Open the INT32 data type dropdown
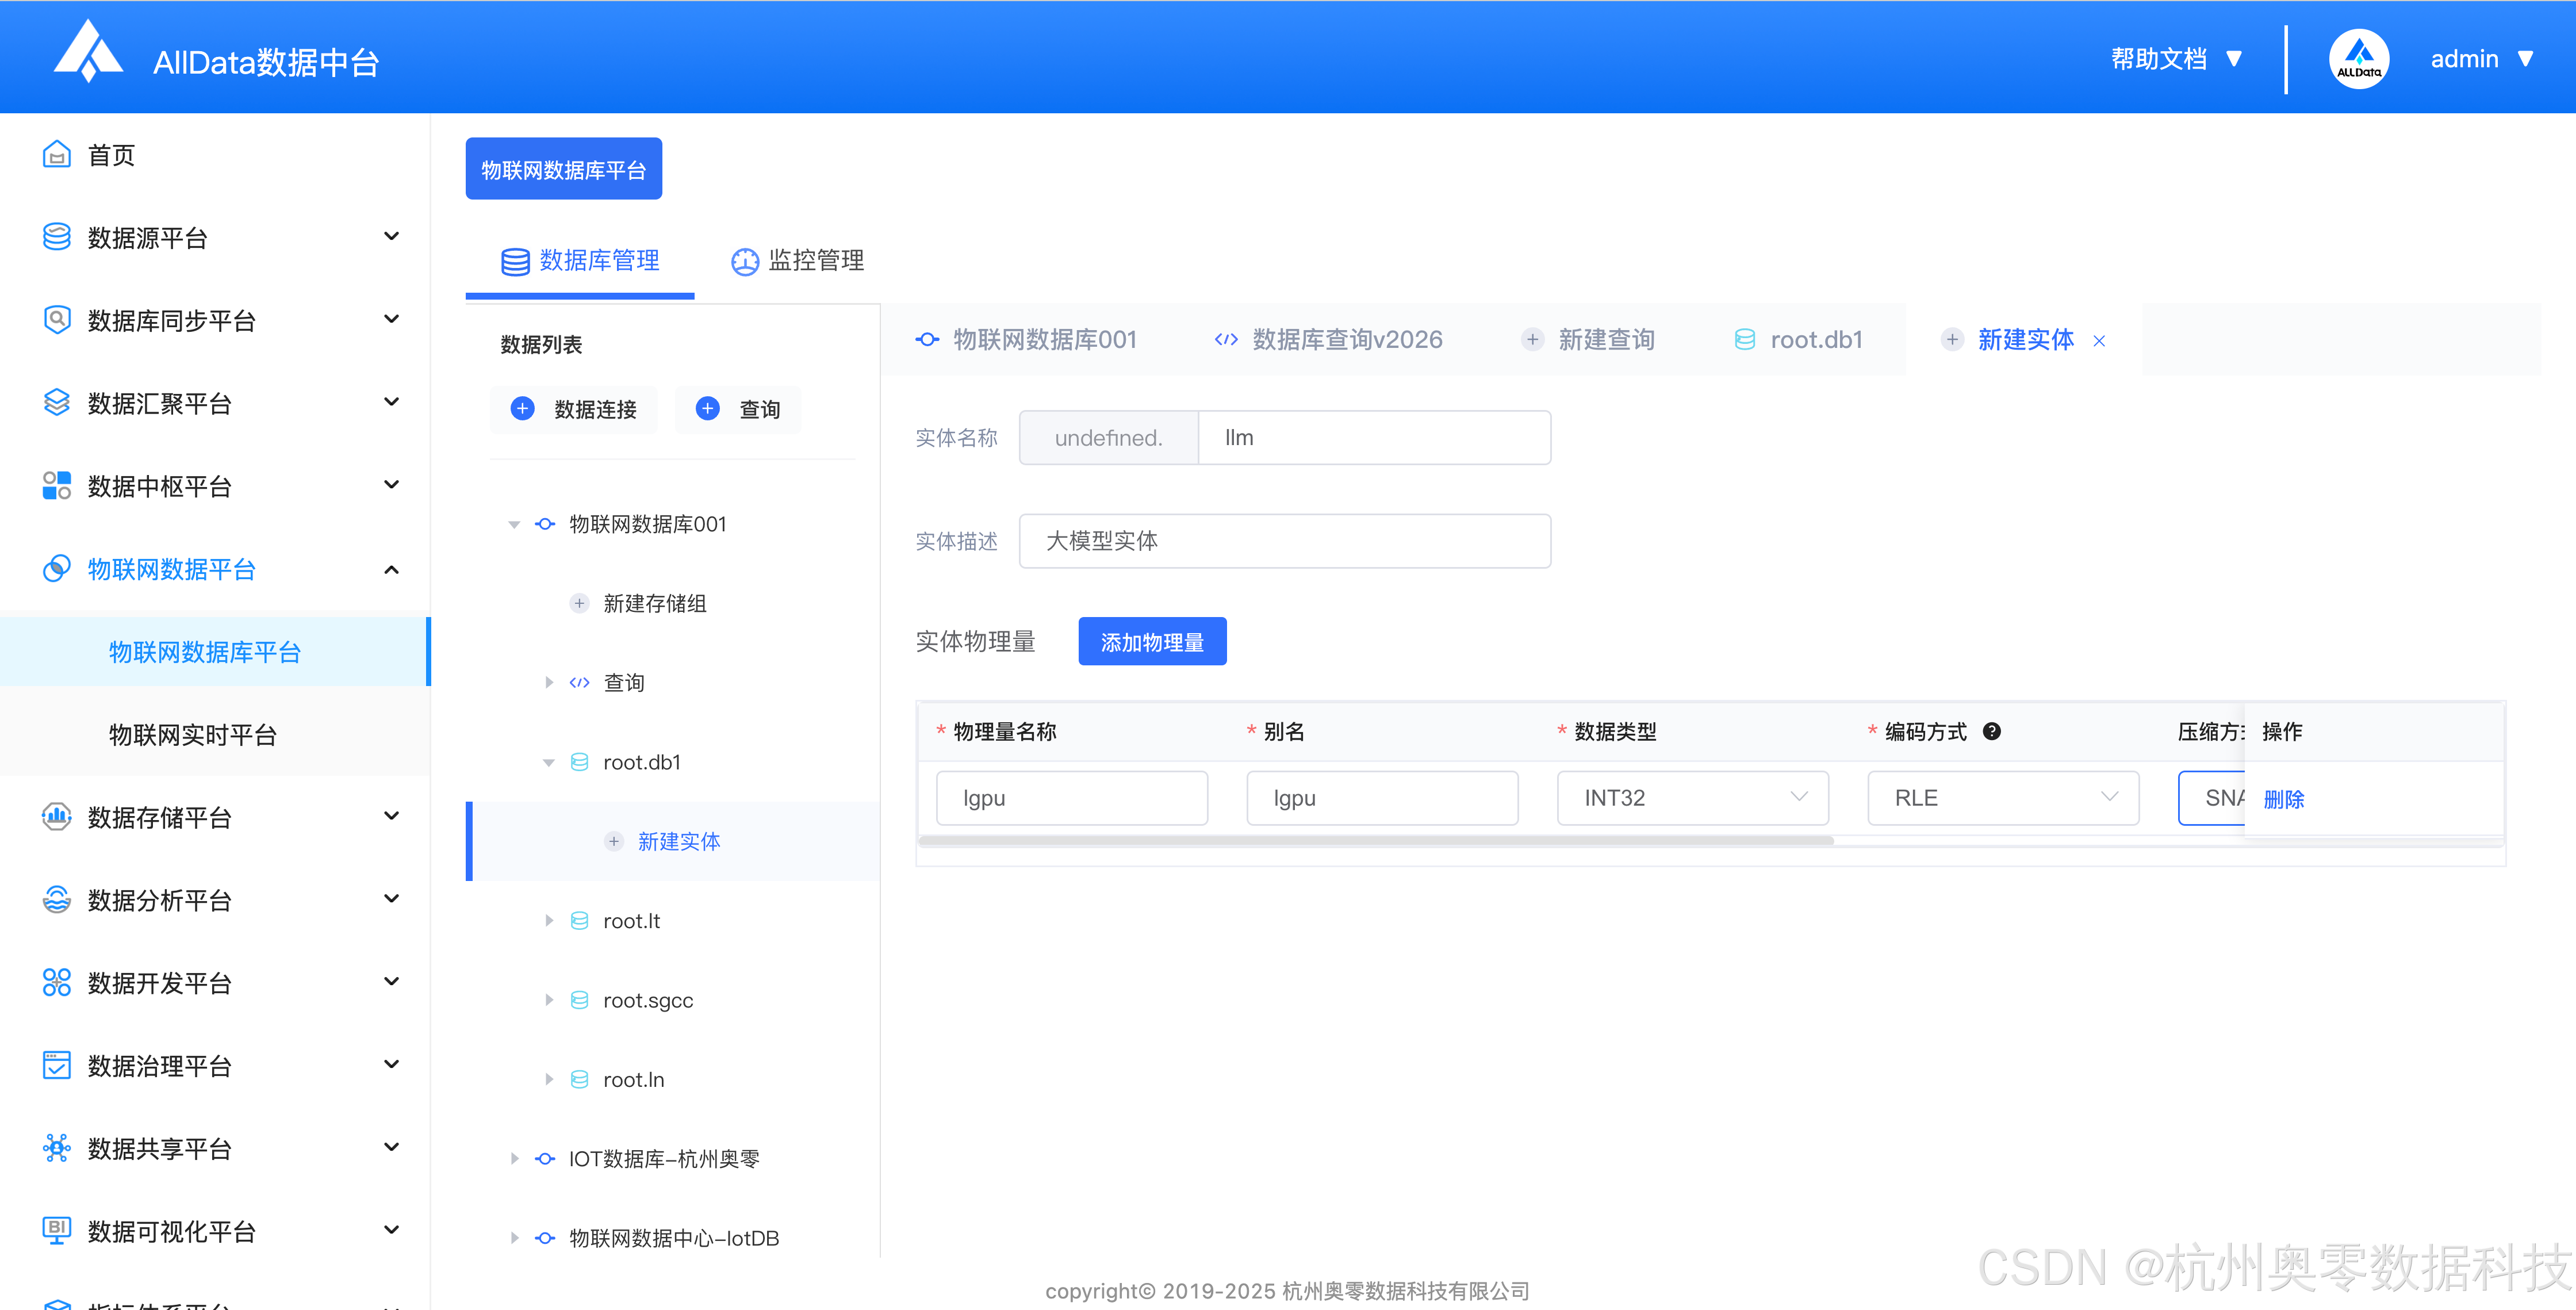 (x=1692, y=797)
